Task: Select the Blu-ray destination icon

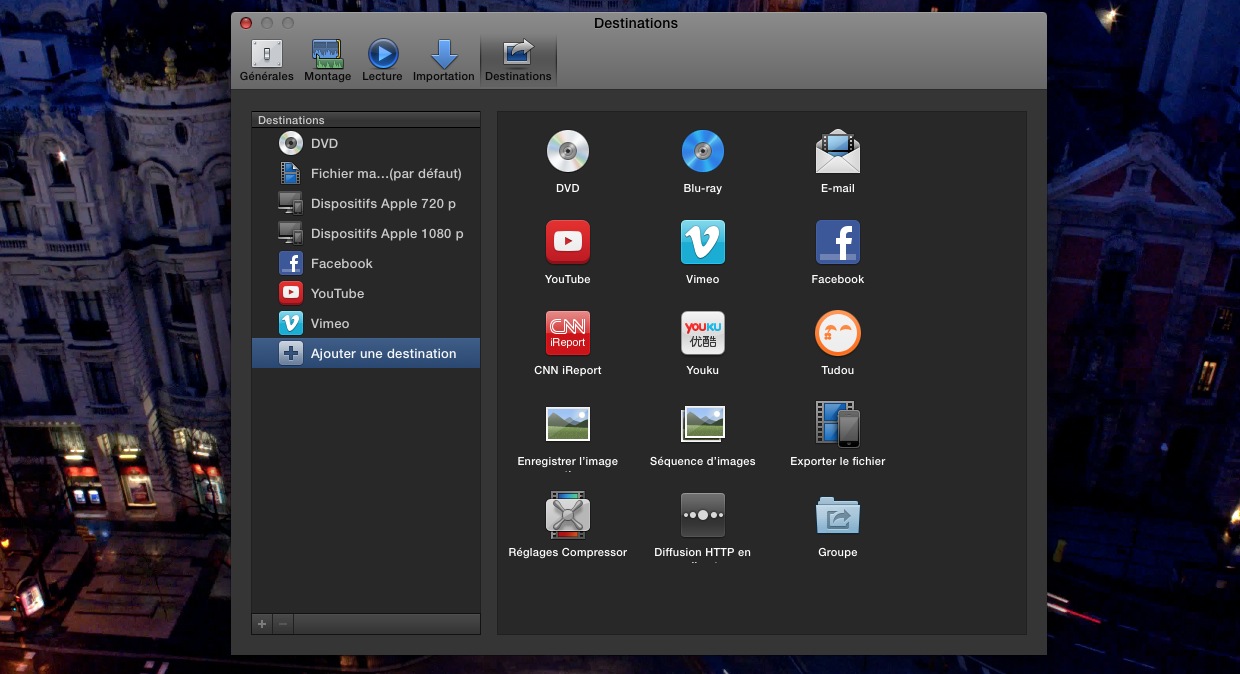Action: (702, 152)
